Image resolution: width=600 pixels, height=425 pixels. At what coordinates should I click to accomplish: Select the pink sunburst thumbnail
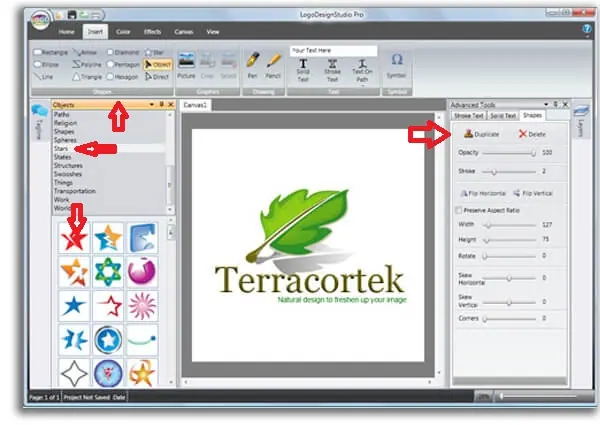(x=142, y=306)
